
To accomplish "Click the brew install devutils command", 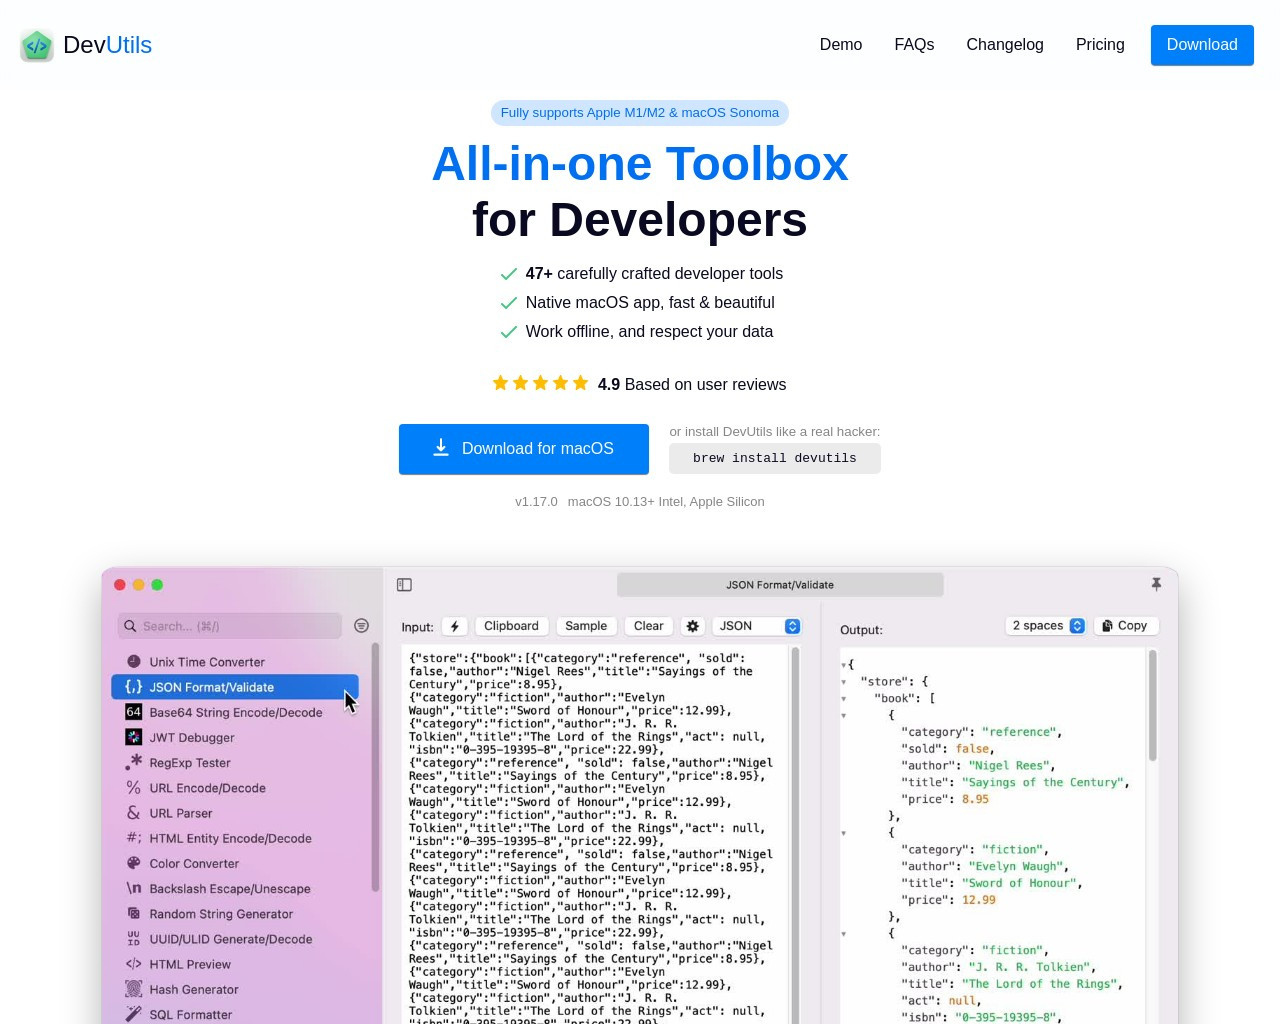I will [775, 458].
